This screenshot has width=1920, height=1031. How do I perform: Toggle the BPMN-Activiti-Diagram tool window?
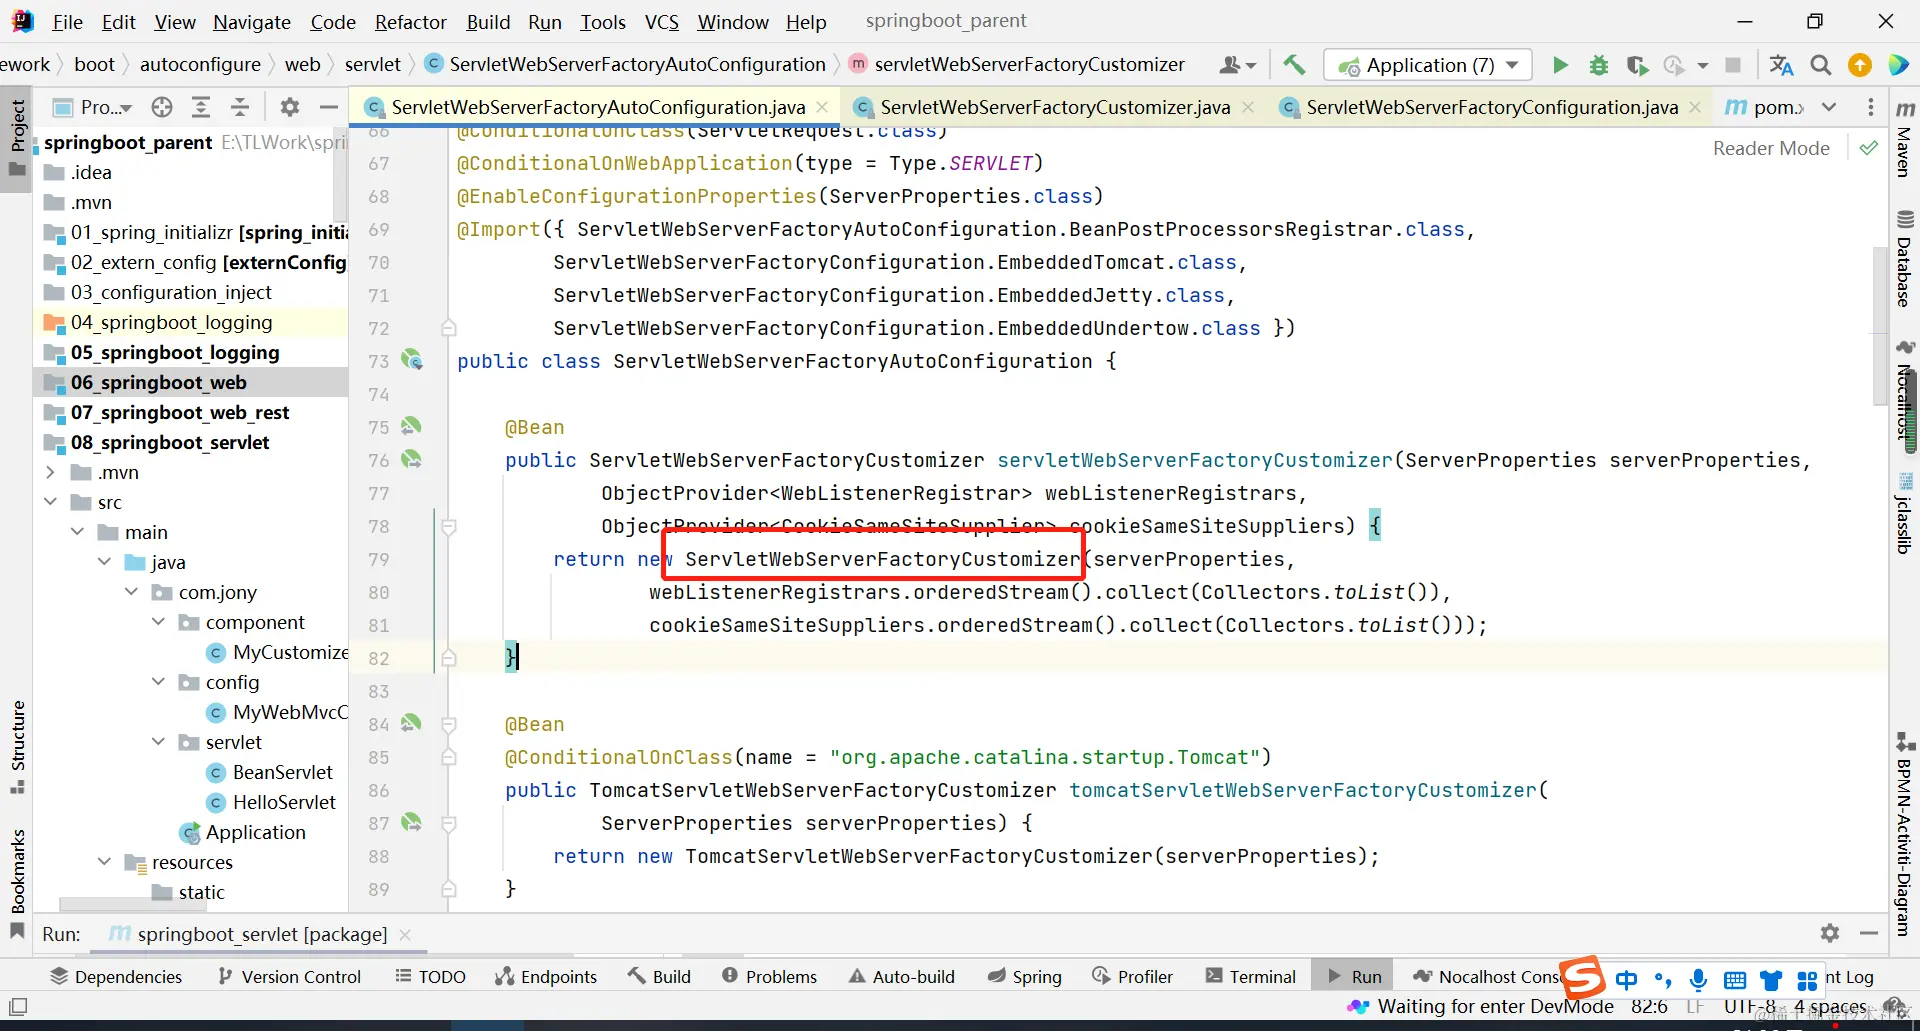(1905, 836)
